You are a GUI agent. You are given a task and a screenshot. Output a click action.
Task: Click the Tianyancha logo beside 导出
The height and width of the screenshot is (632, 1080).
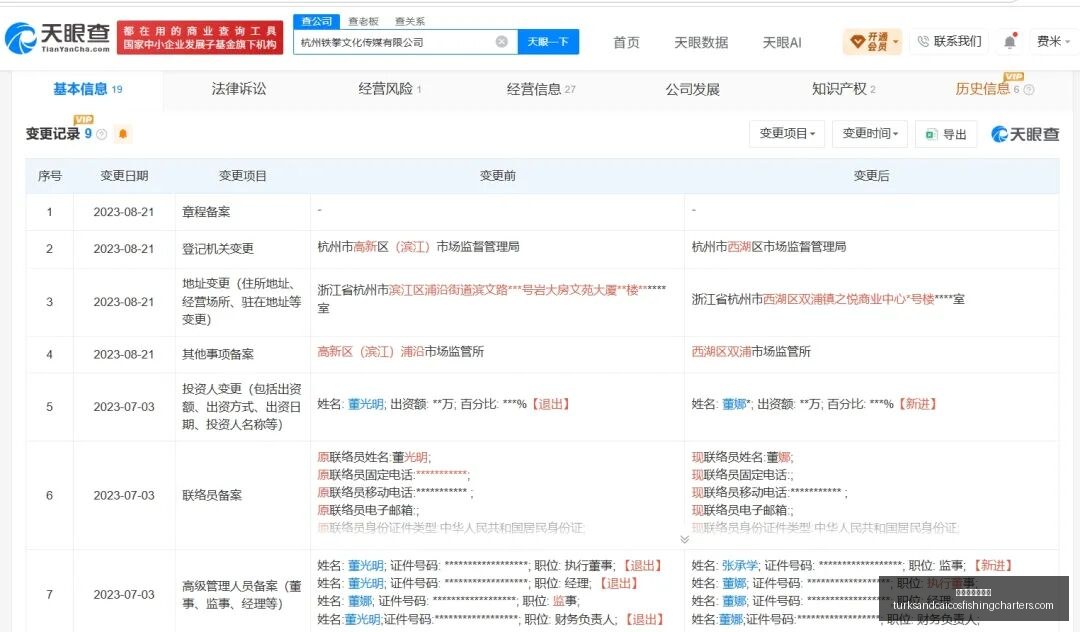pyautogui.click(x=1025, y=134)
